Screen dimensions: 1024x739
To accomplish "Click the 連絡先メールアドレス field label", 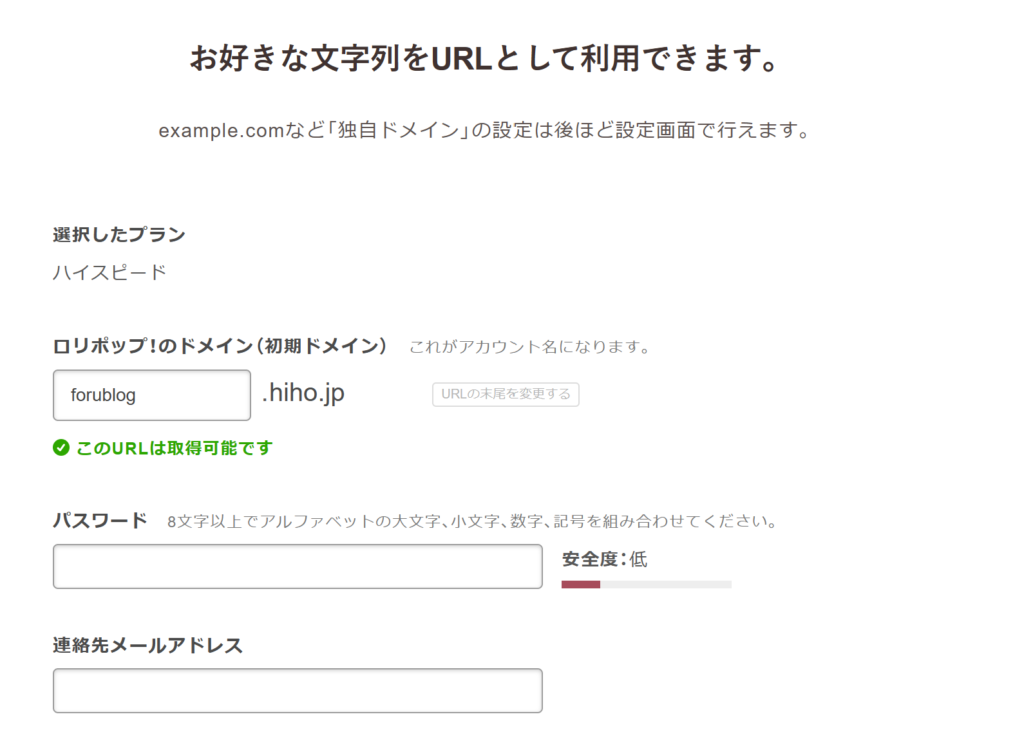I will coord(148,645).
